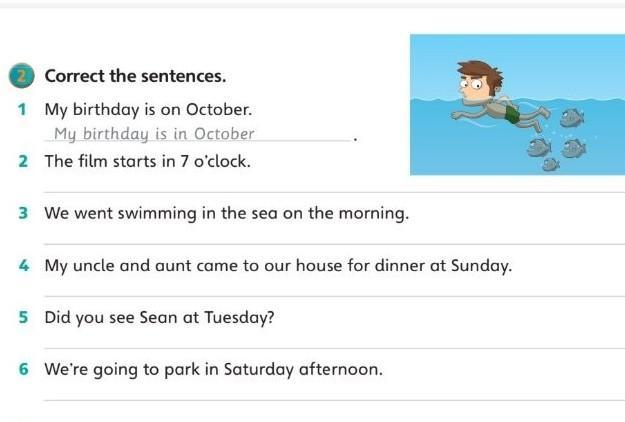The image size is (625, 422).
Task: Click the sentence about swimming in the sea
Action: pos(226,213)
